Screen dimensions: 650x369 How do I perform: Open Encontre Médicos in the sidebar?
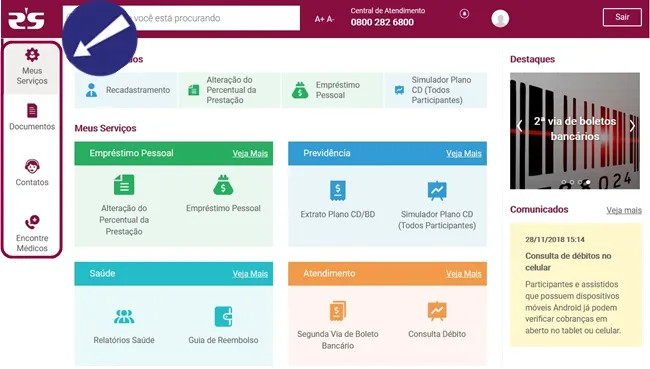click(x=32, y=234)
